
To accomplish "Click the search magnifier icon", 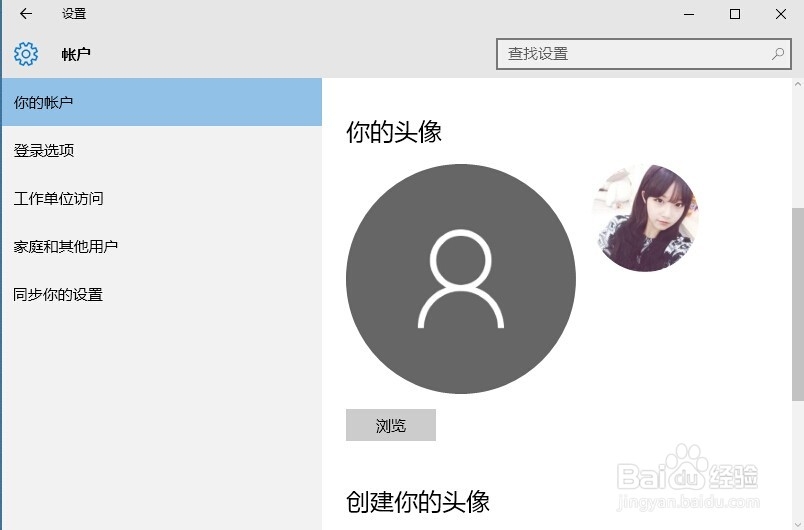I will tap(778, 53).
